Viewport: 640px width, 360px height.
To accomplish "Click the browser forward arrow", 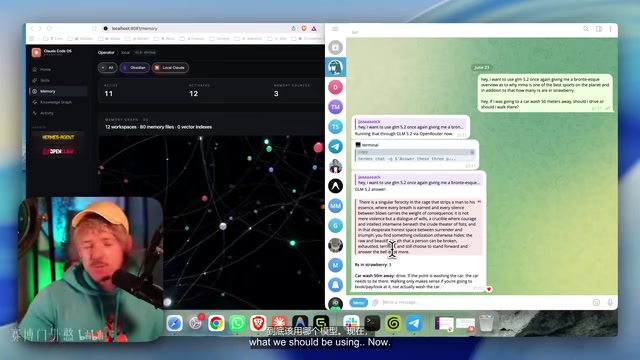I will (40, 29).
